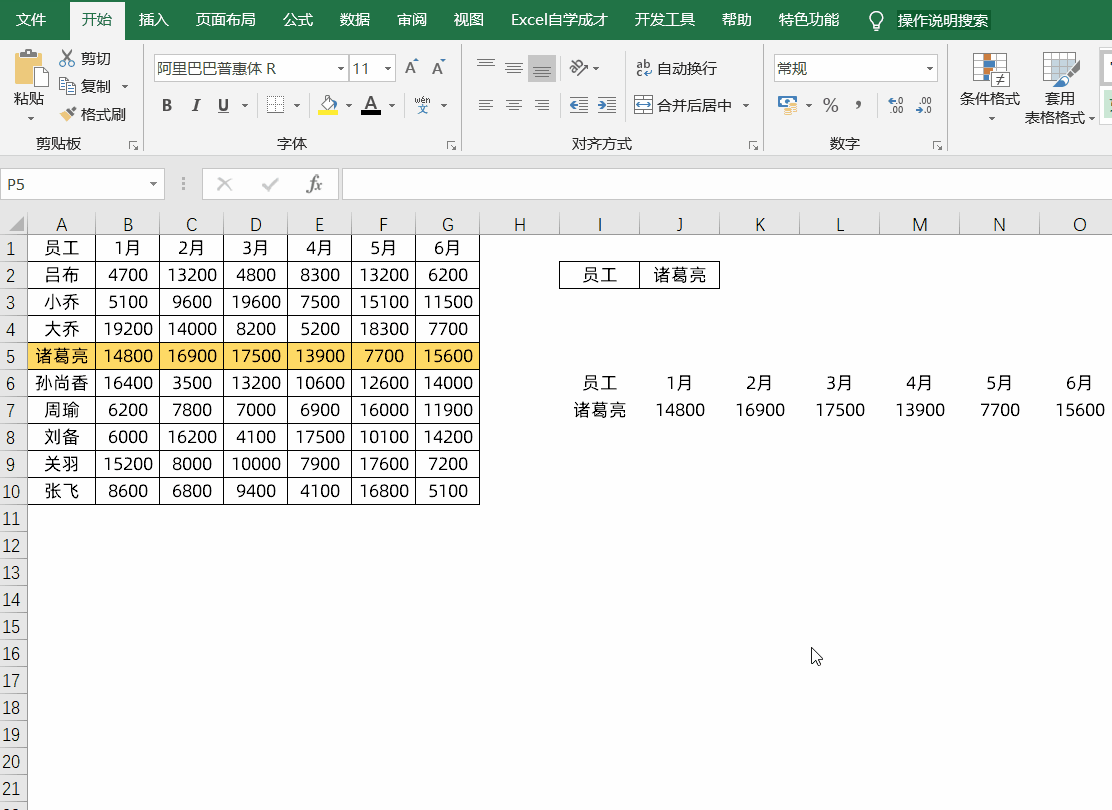This screenshot has width=1112, height=810.
Task: Switch to the 插入 ribbon tab
Action: (x=153, y=19)
